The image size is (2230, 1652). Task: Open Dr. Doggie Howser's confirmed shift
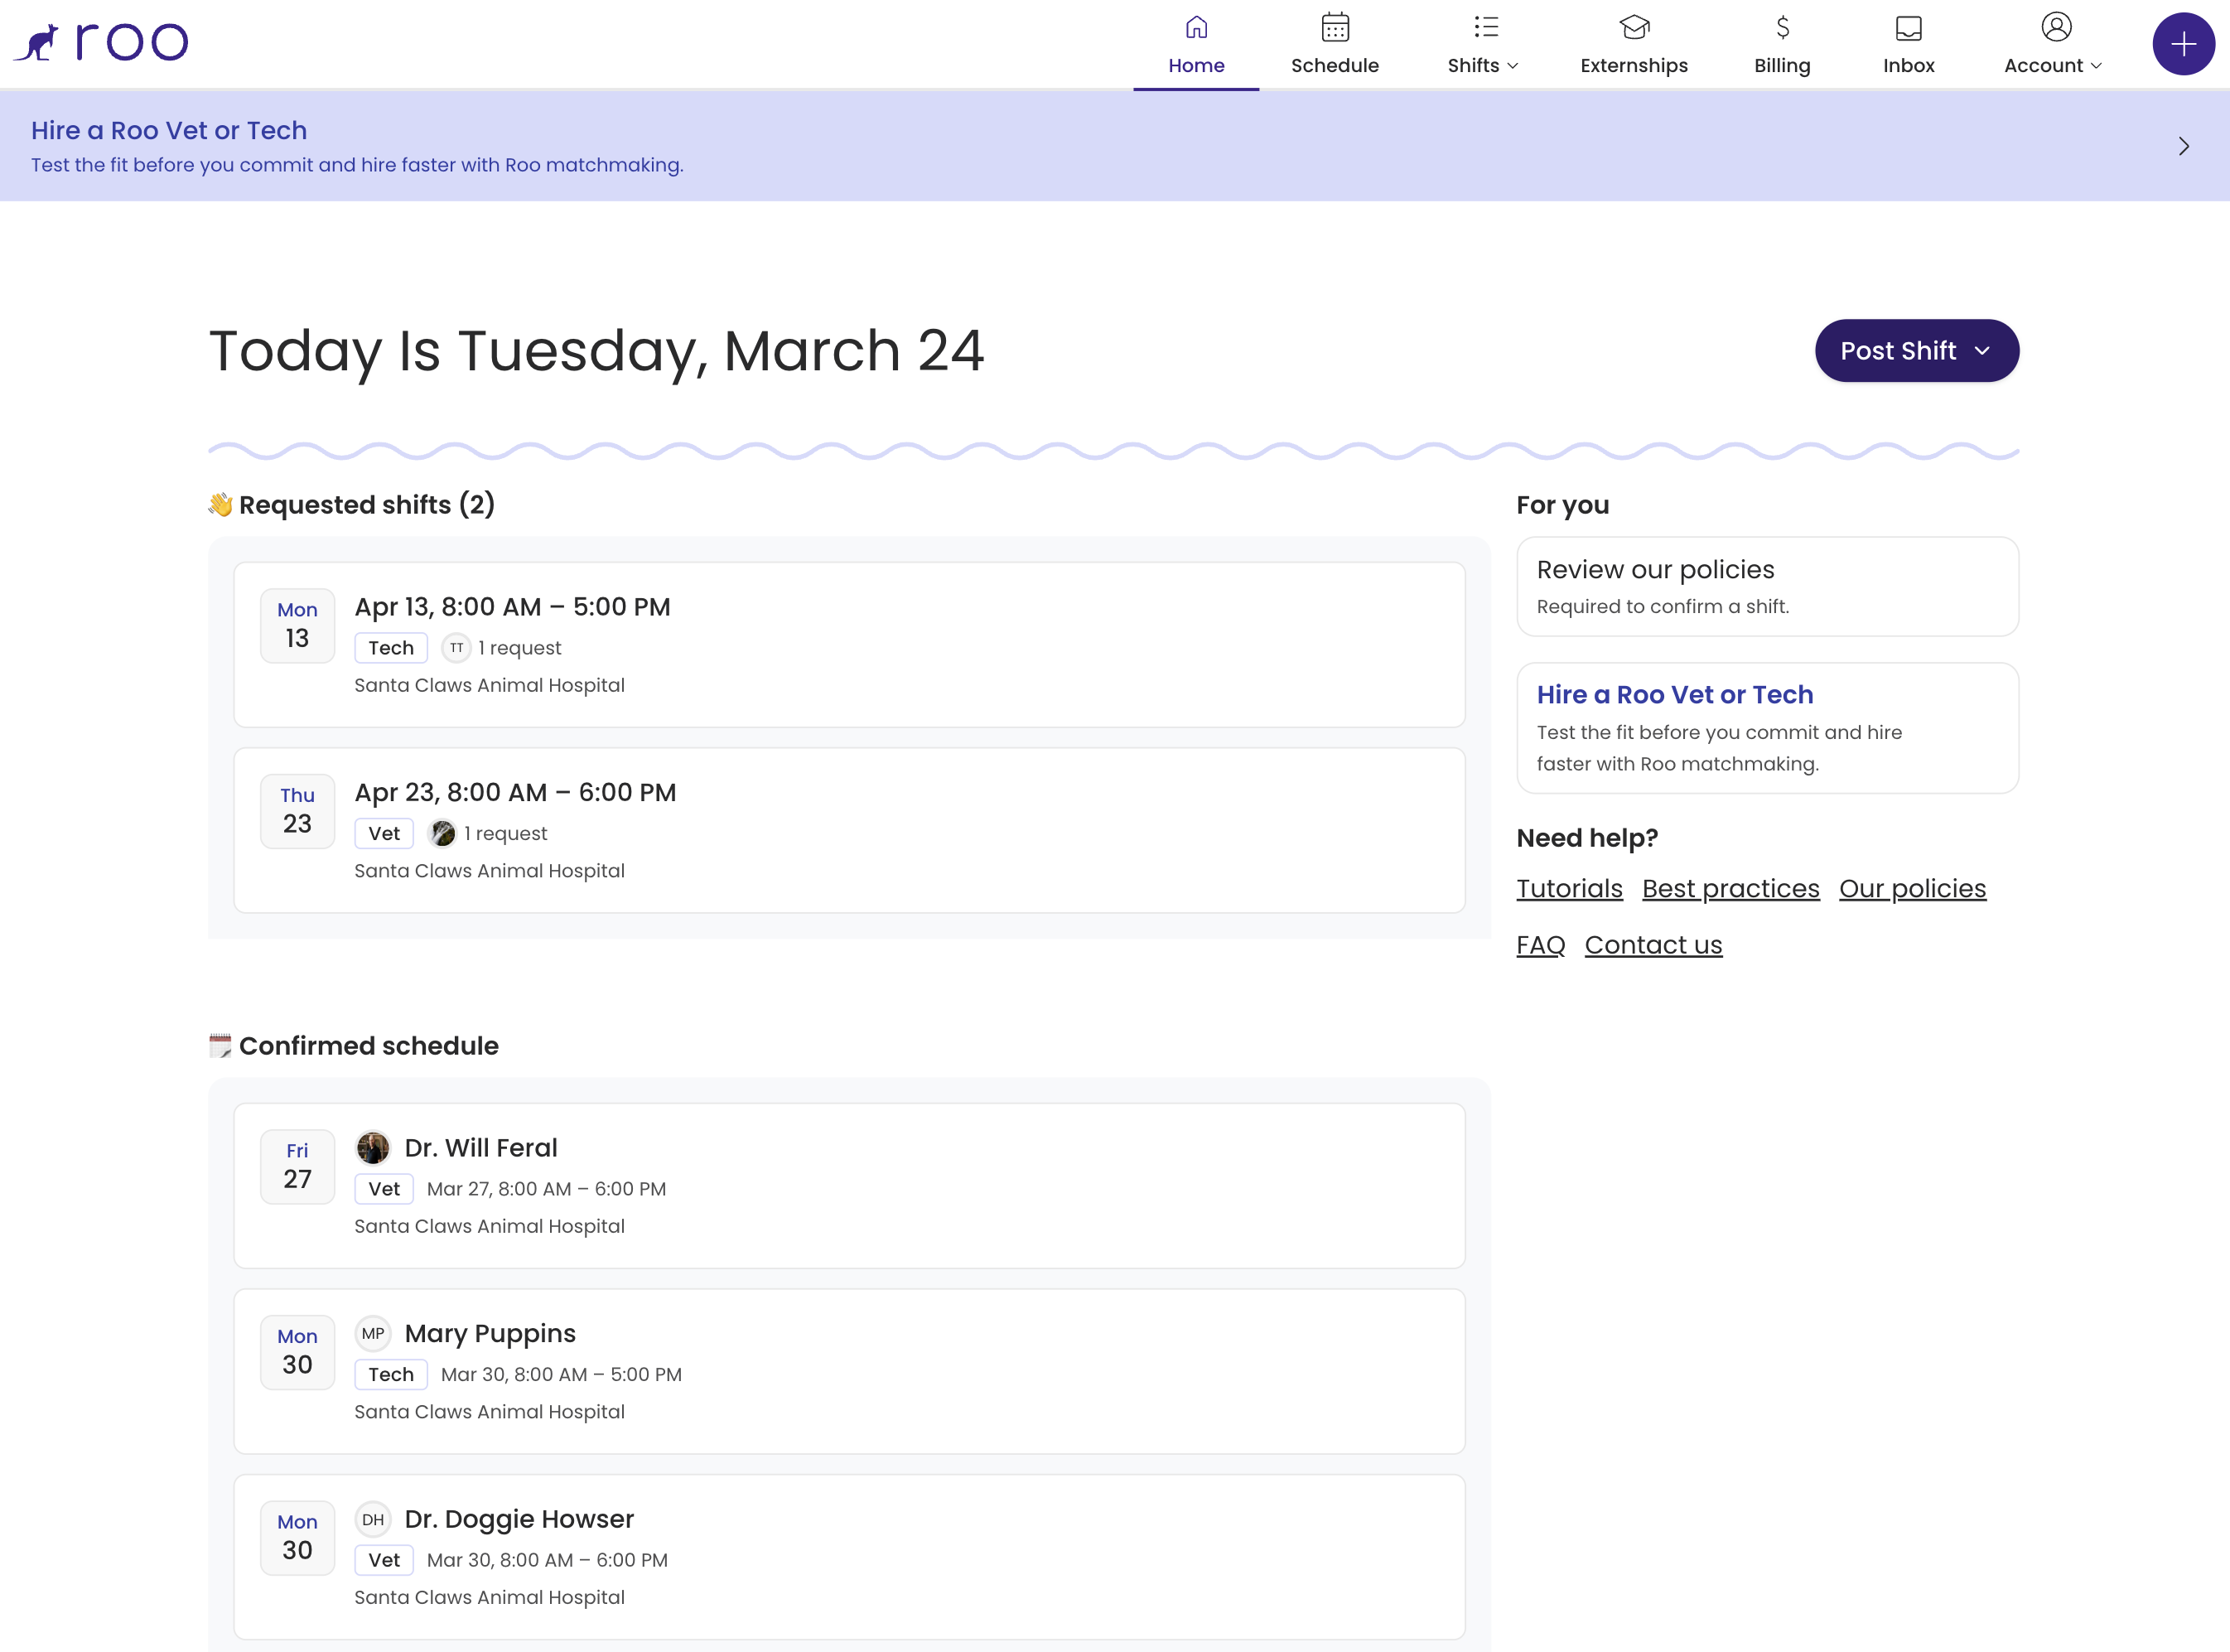pyautogui.click(x=849, y=1557)
